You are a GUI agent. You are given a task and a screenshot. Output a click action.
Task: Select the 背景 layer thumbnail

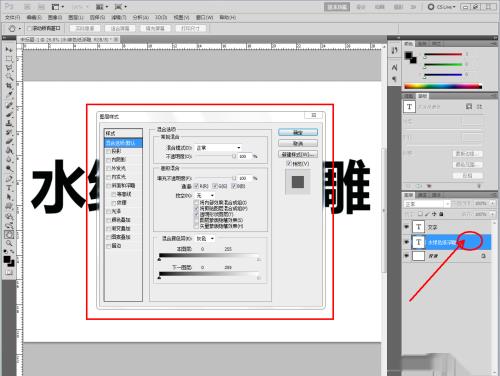click(418, 256)
